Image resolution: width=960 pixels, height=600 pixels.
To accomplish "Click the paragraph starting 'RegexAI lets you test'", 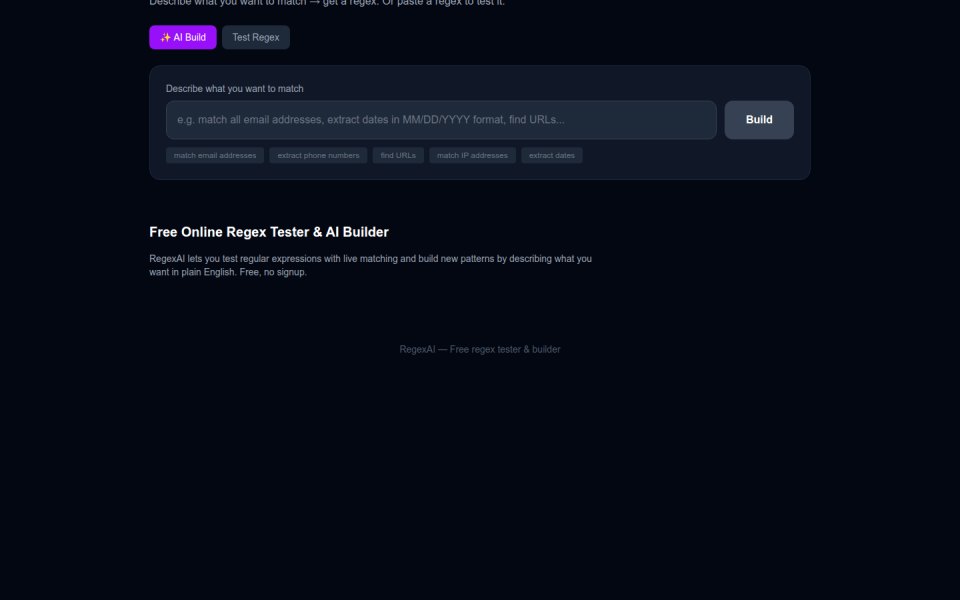I will pos(370,265).
